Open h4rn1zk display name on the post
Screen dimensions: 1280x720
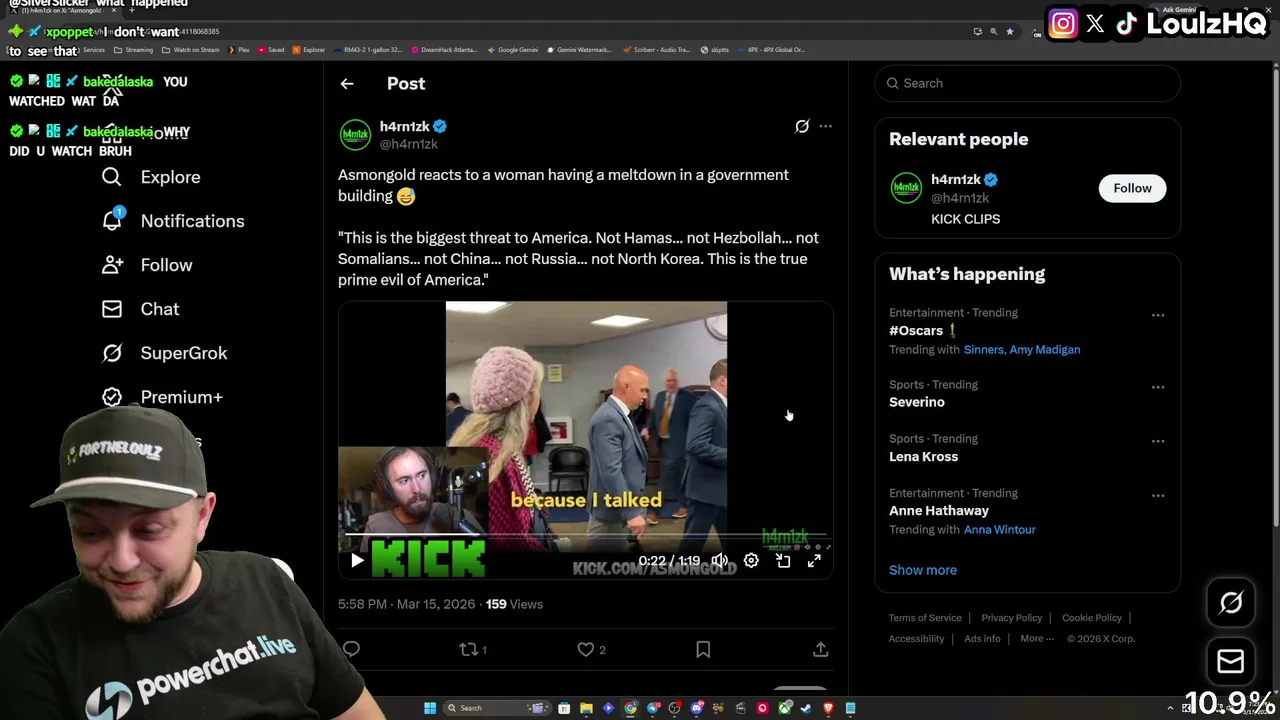(x=404, y=126)
